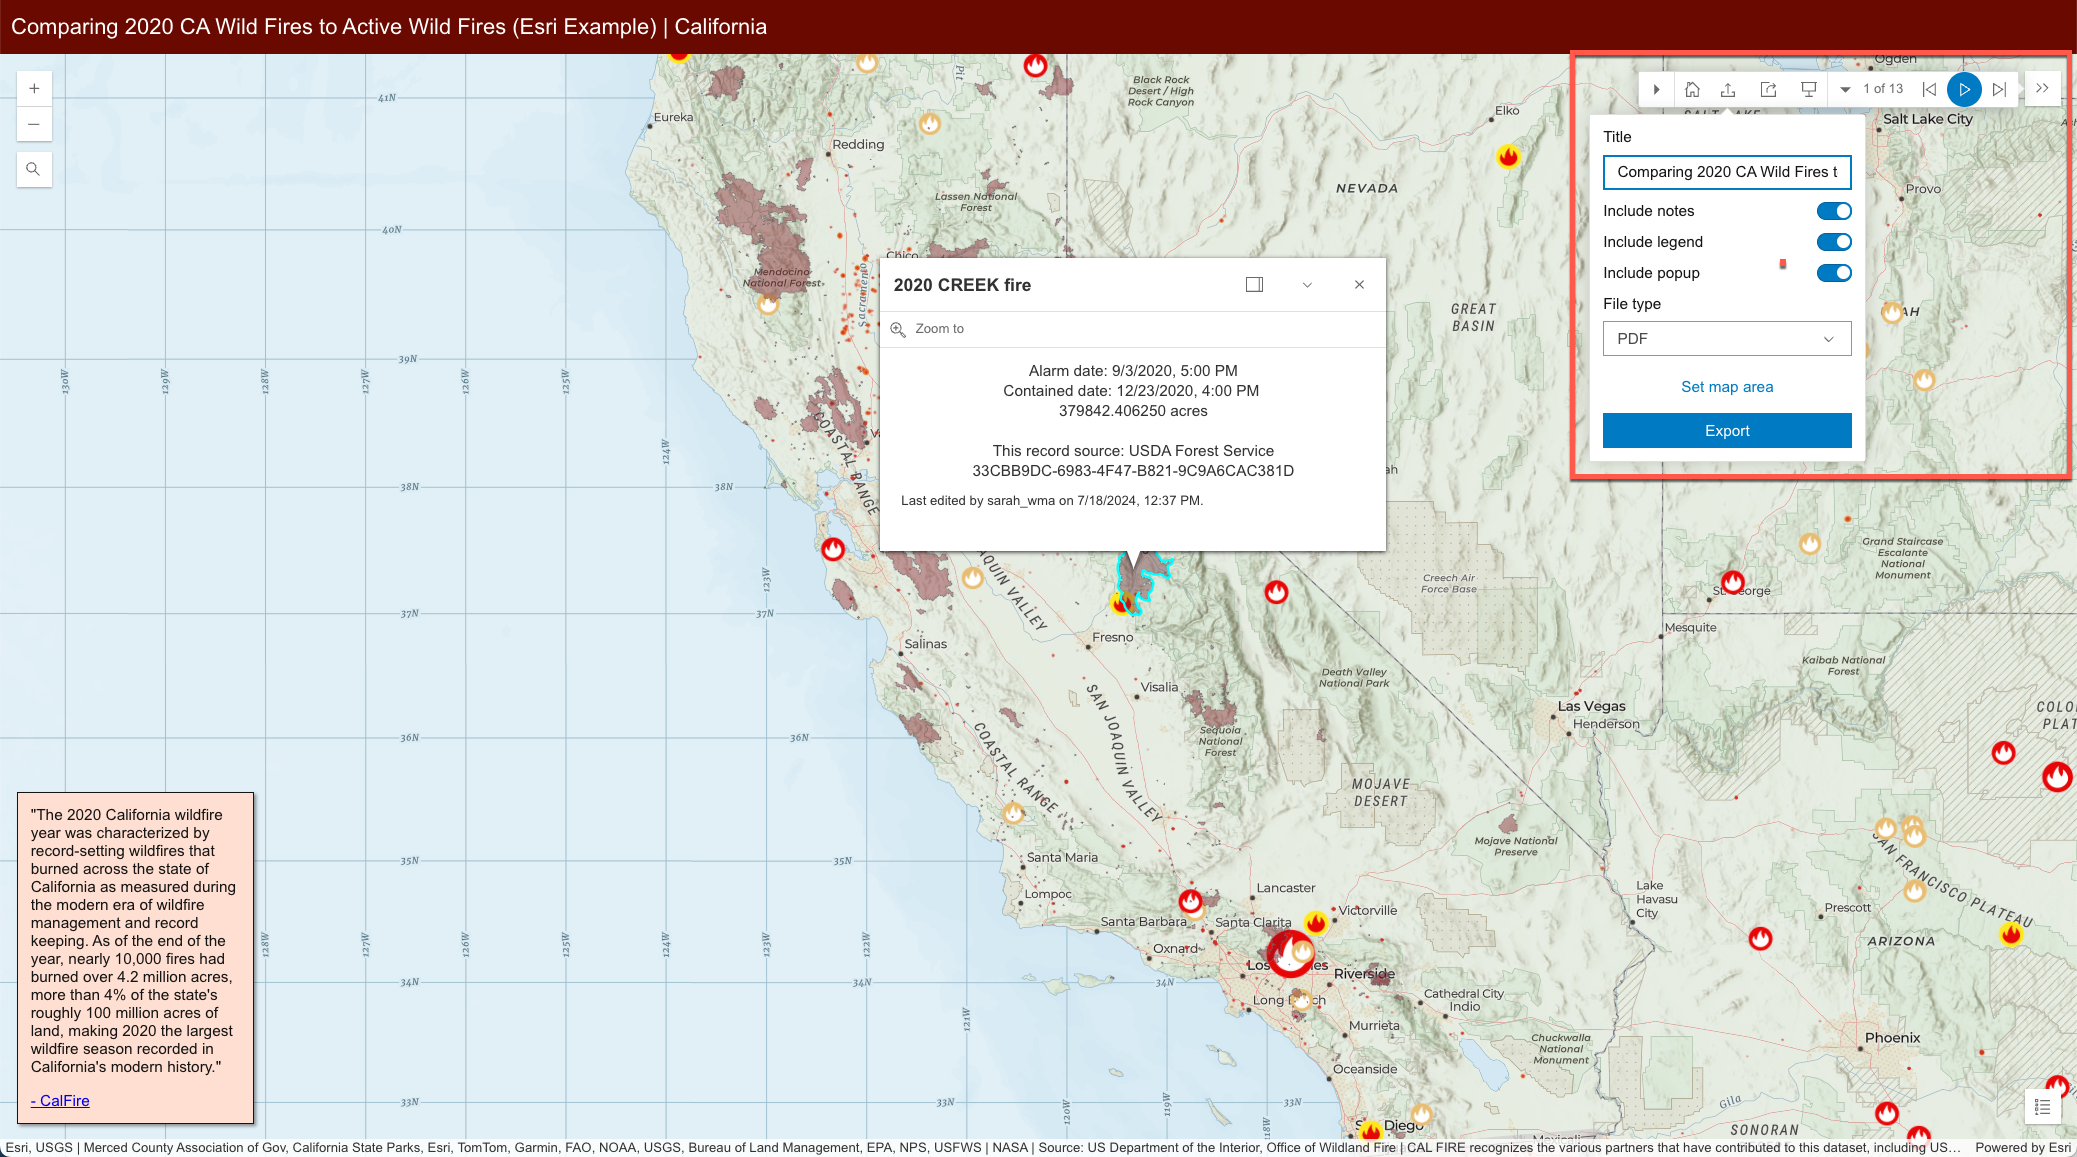
Task: Turn off Include popup switch
Action: click(1834, 273)
